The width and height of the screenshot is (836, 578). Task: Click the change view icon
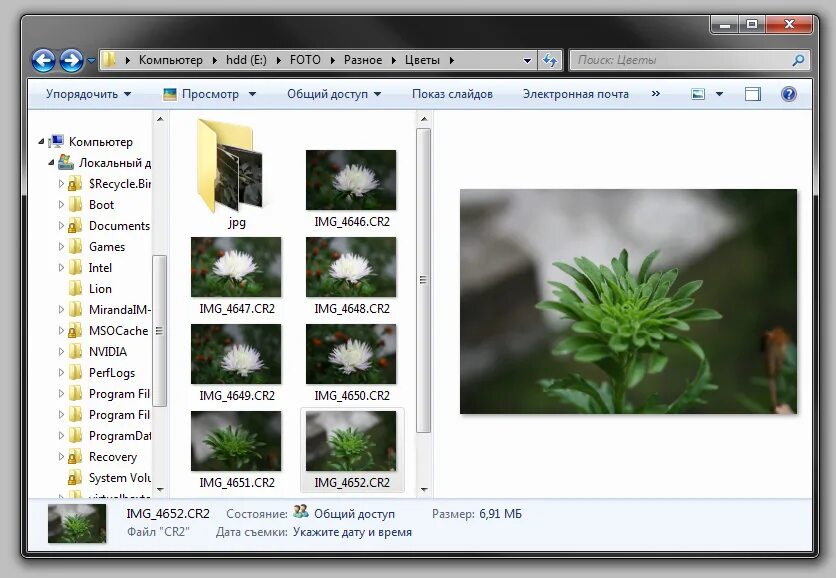click(698, 94)
